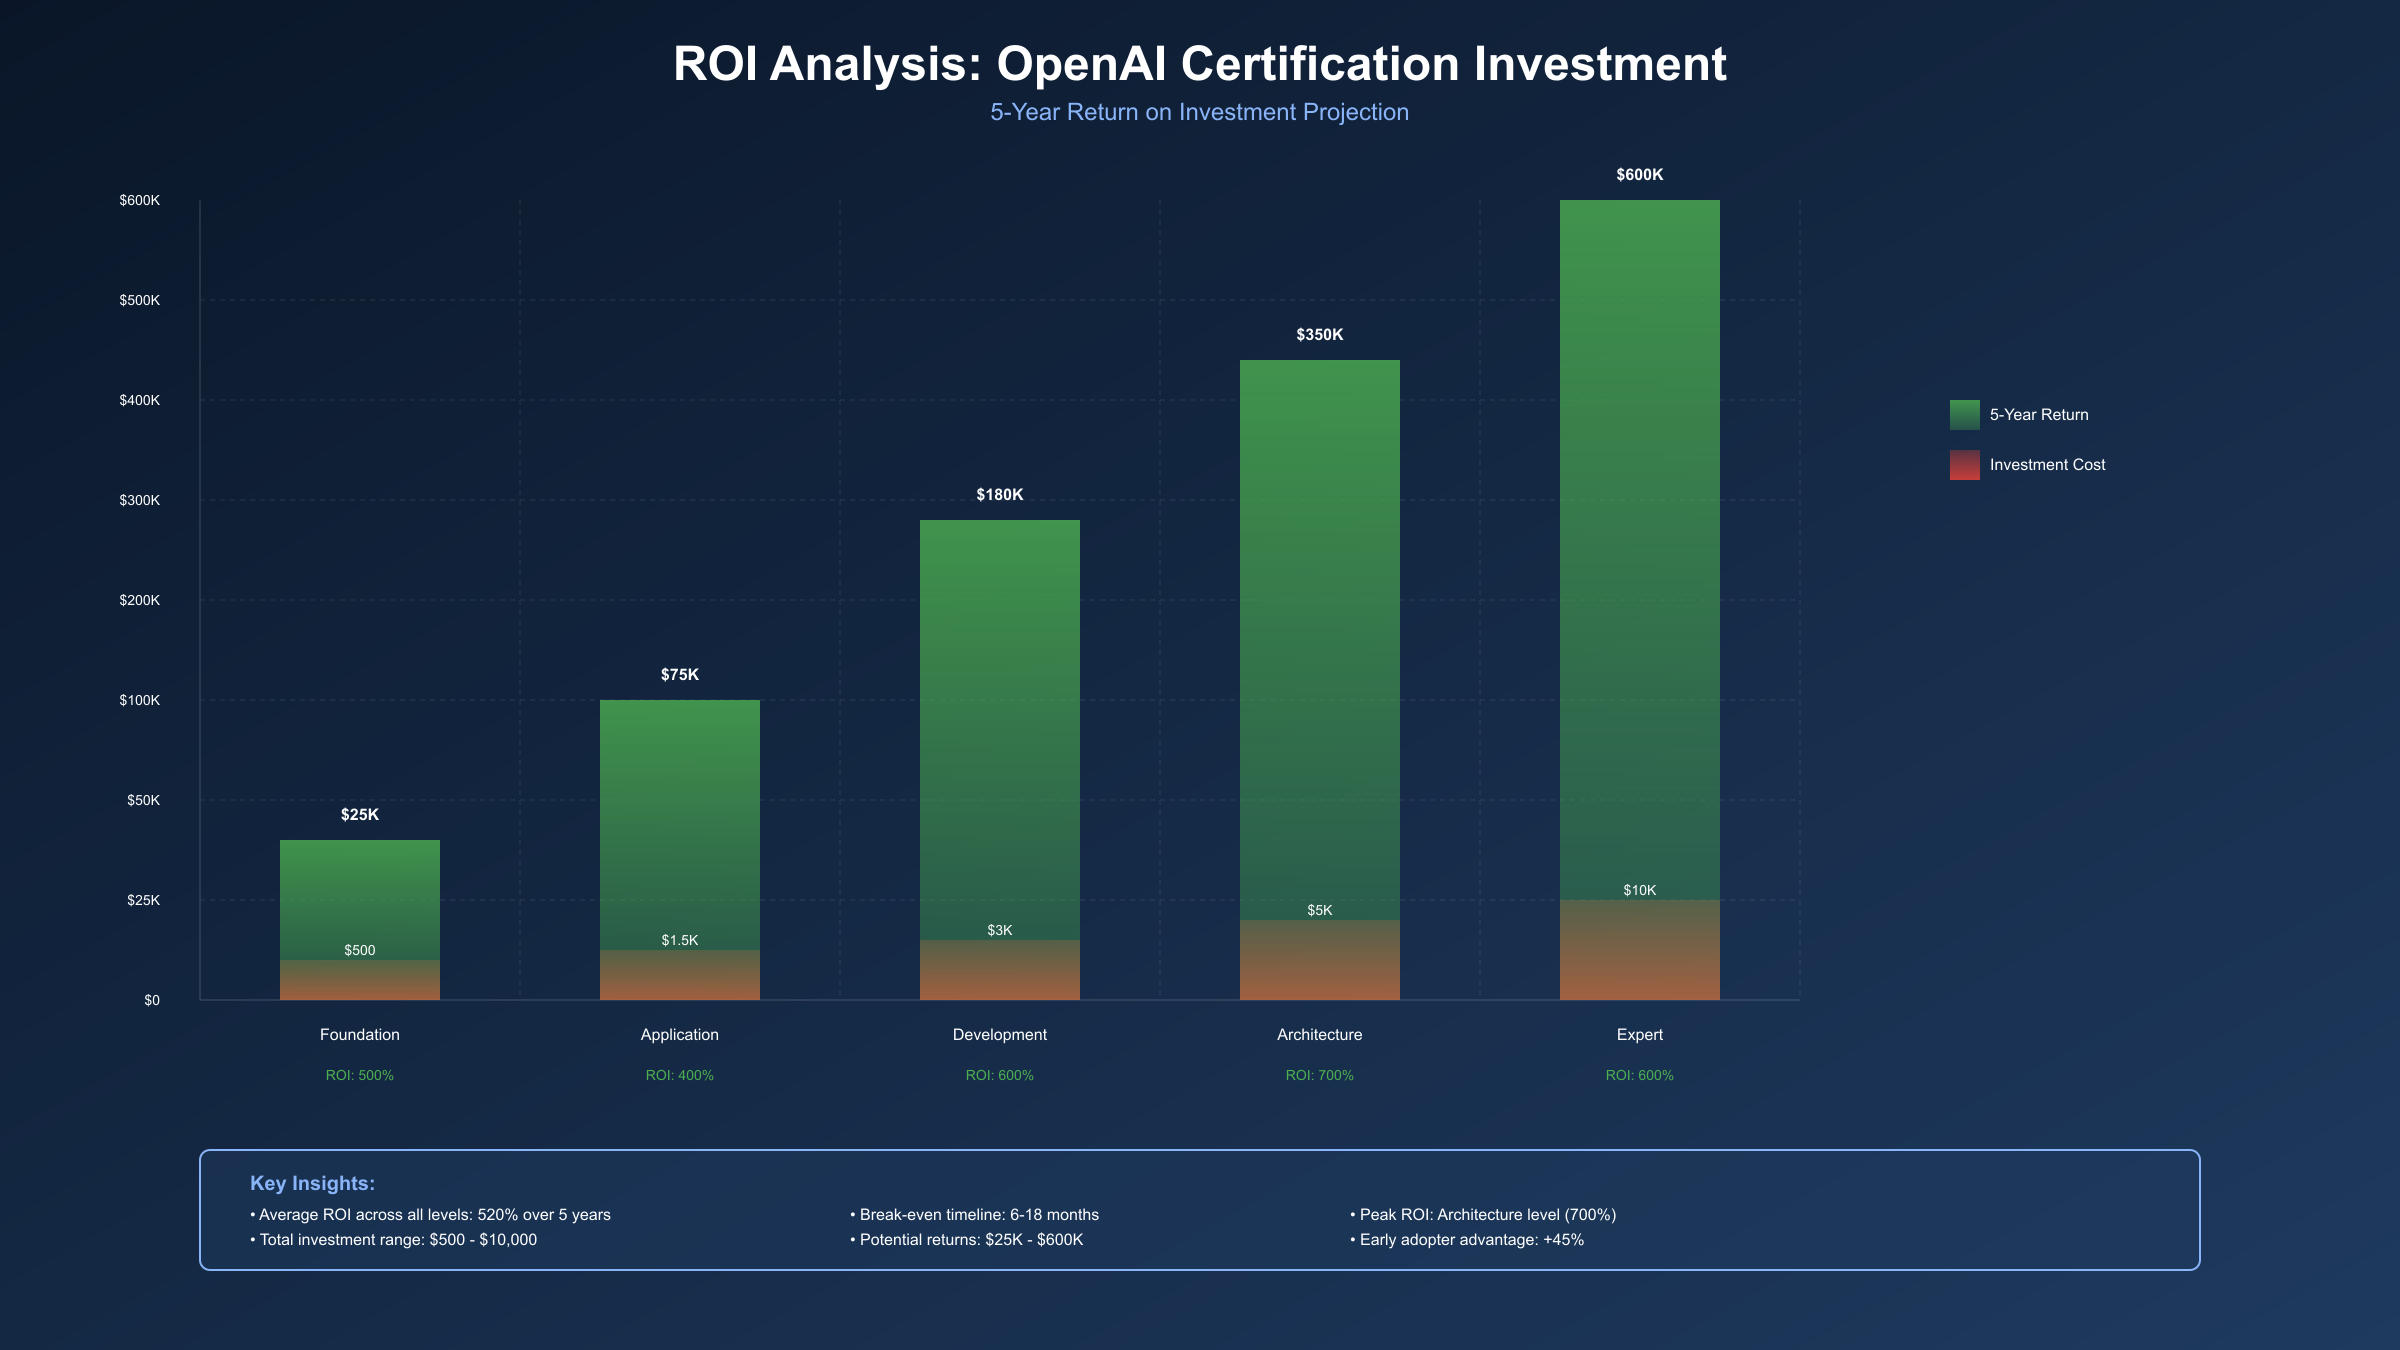Click the Foundation orange investment cost segment

pos(360,980)
